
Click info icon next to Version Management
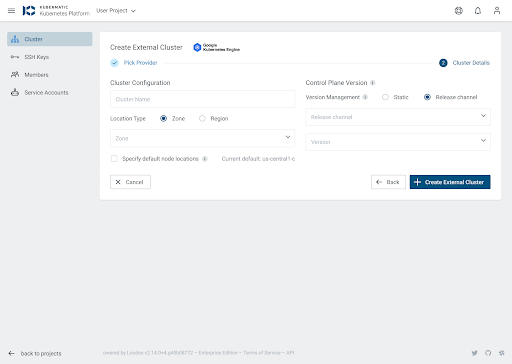(x=365, y=97)
